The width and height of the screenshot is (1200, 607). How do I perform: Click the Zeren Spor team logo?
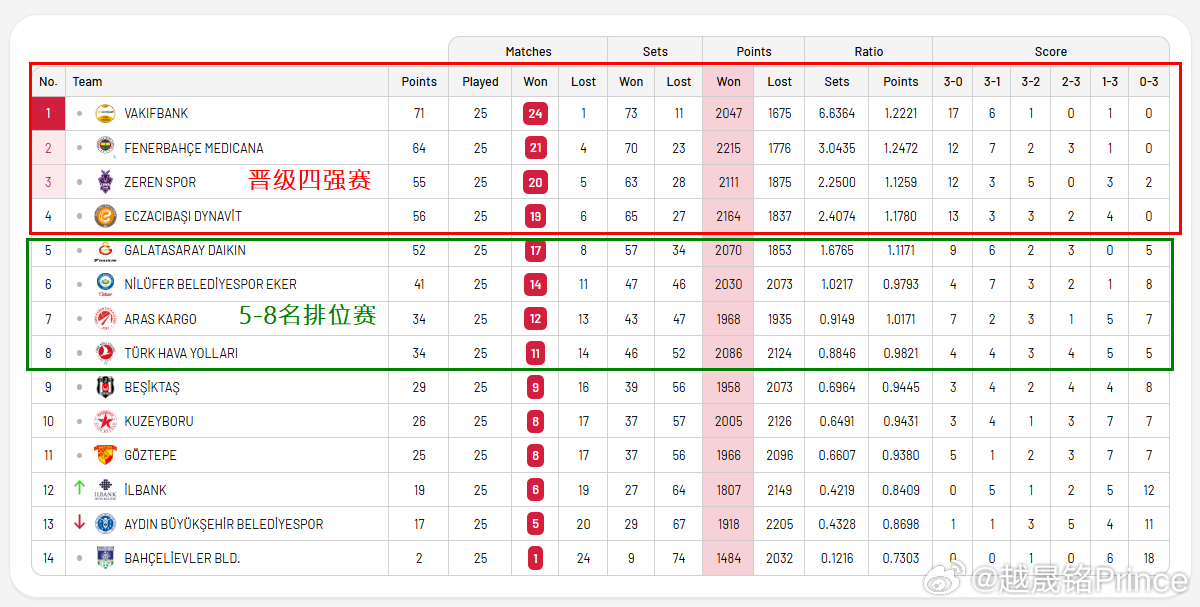pyautogui.click(x=105, y=182)
